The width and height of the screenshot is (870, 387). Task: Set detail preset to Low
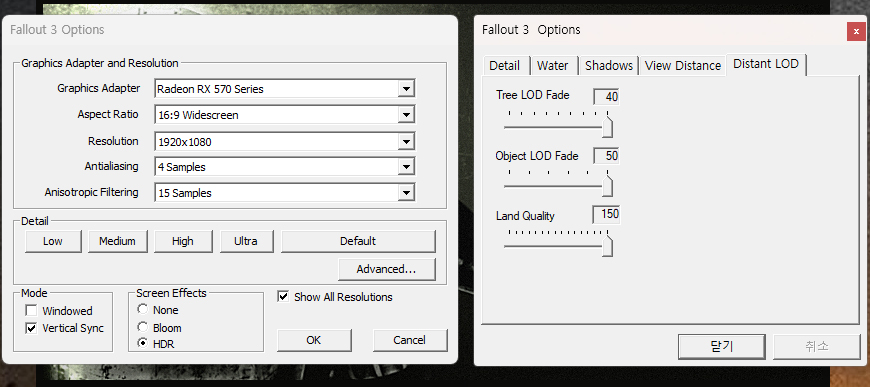(53, 241)
